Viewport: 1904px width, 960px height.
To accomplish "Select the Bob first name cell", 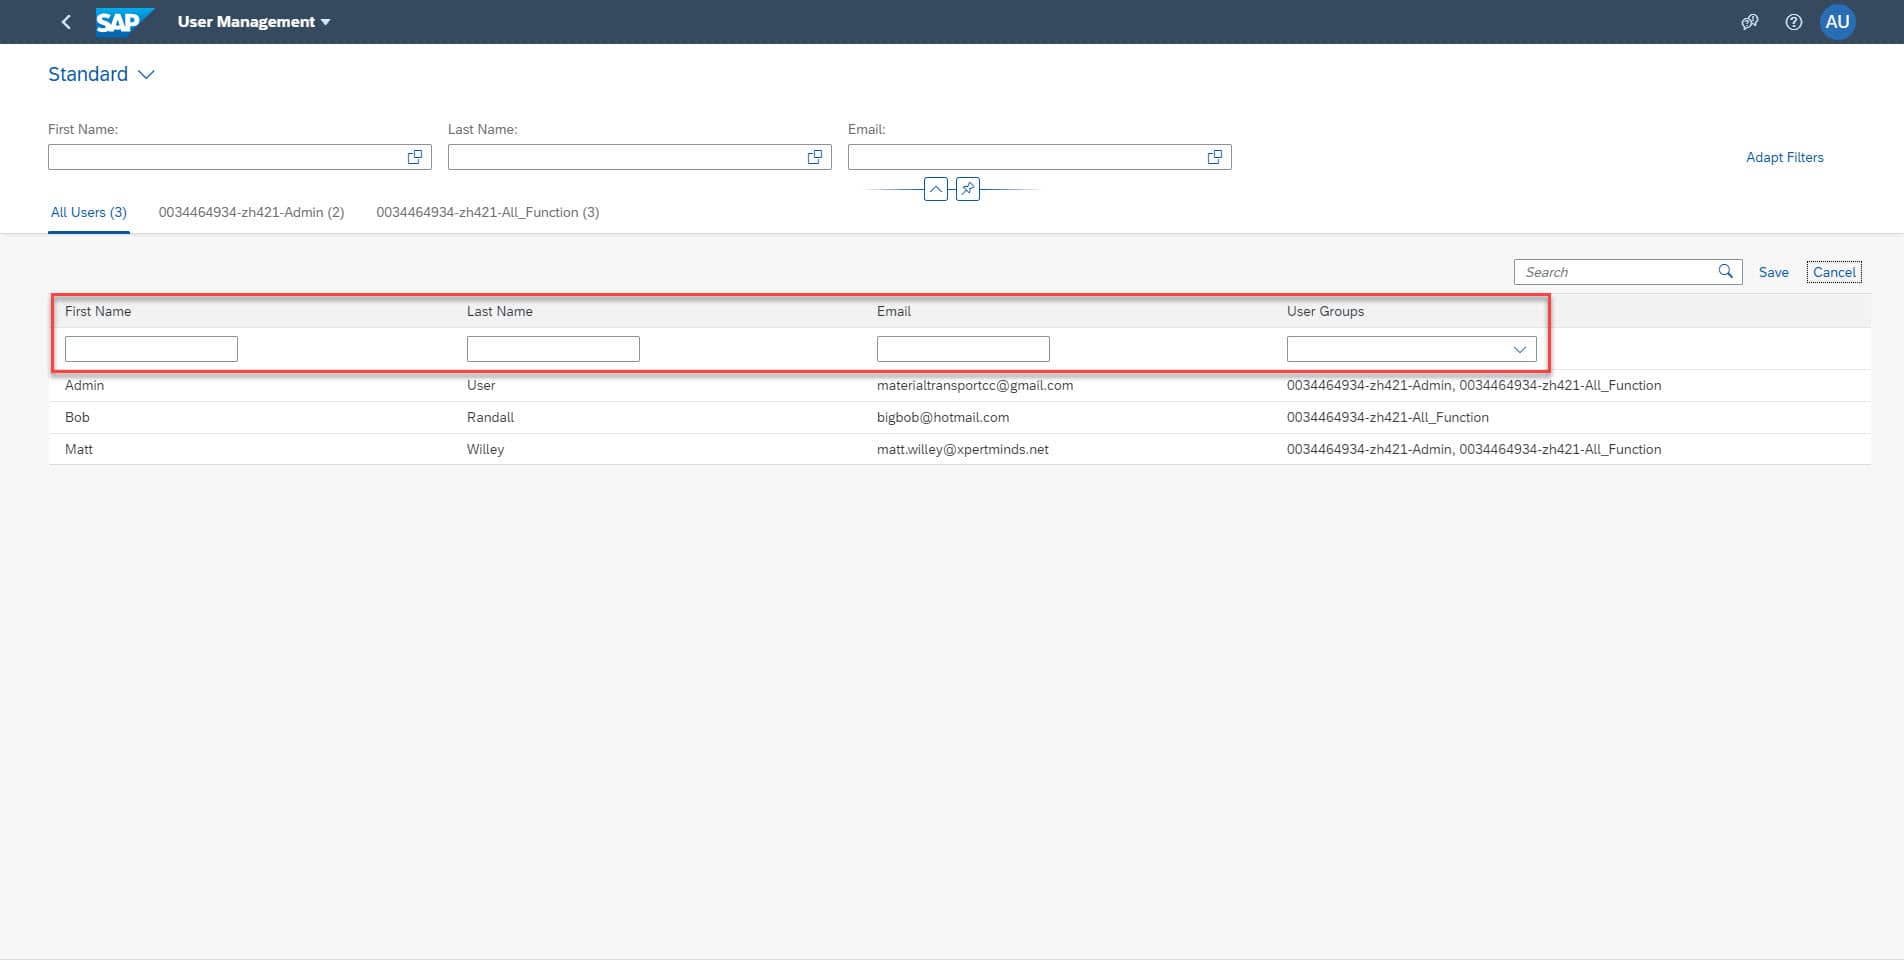I will click(77, 417).
